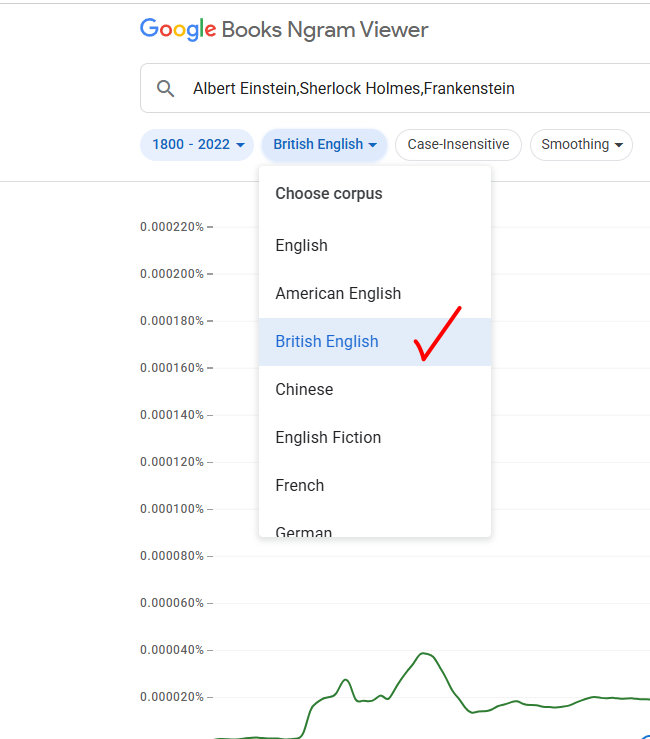
Task: Click the green ngram line peak
Action: click(x=423, y=653)
